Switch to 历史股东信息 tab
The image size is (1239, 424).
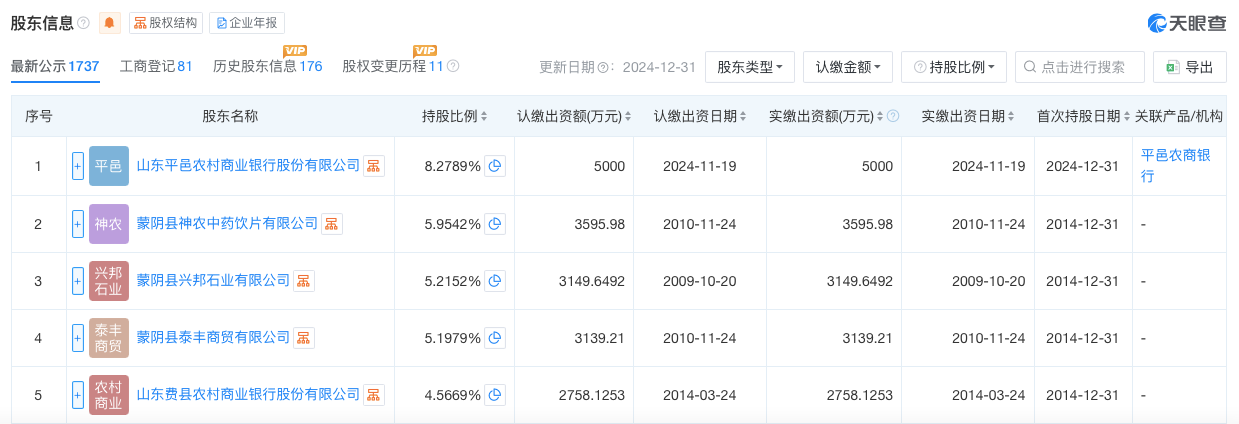pyautogui.click(x=267, y=66)
